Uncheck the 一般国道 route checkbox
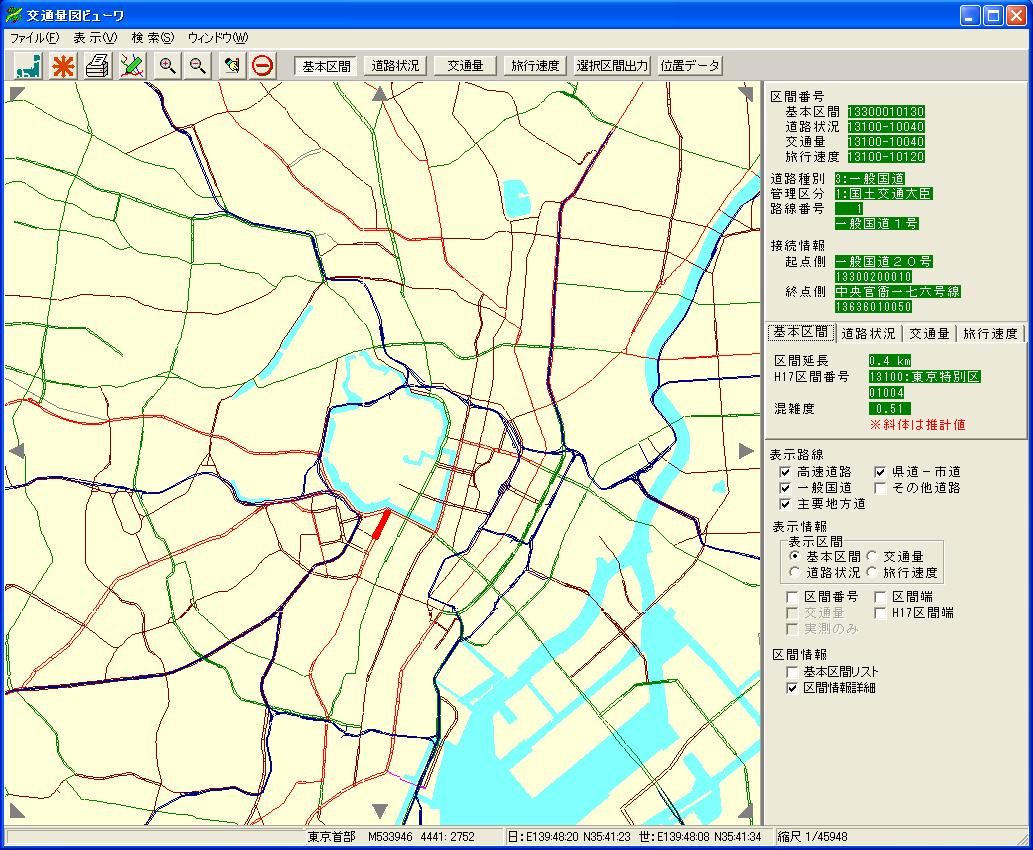 point(785,488)
